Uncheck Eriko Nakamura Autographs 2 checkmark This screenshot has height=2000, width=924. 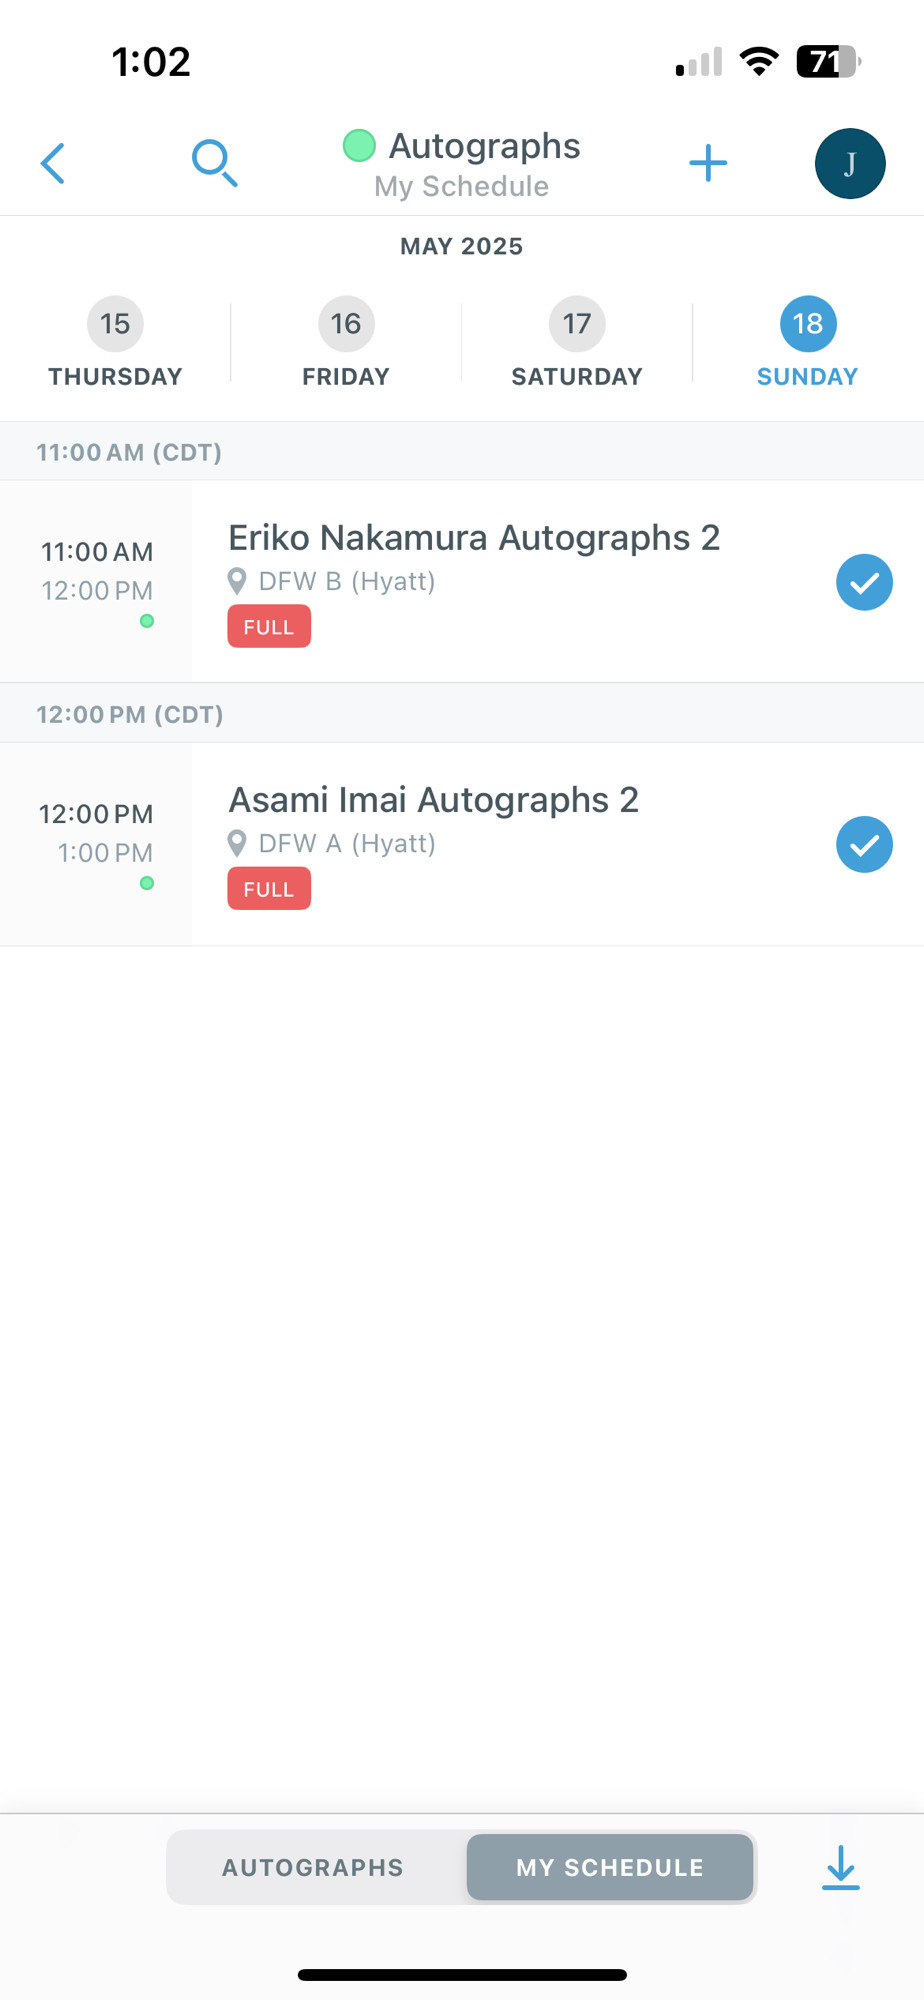(x=864, y=582)
